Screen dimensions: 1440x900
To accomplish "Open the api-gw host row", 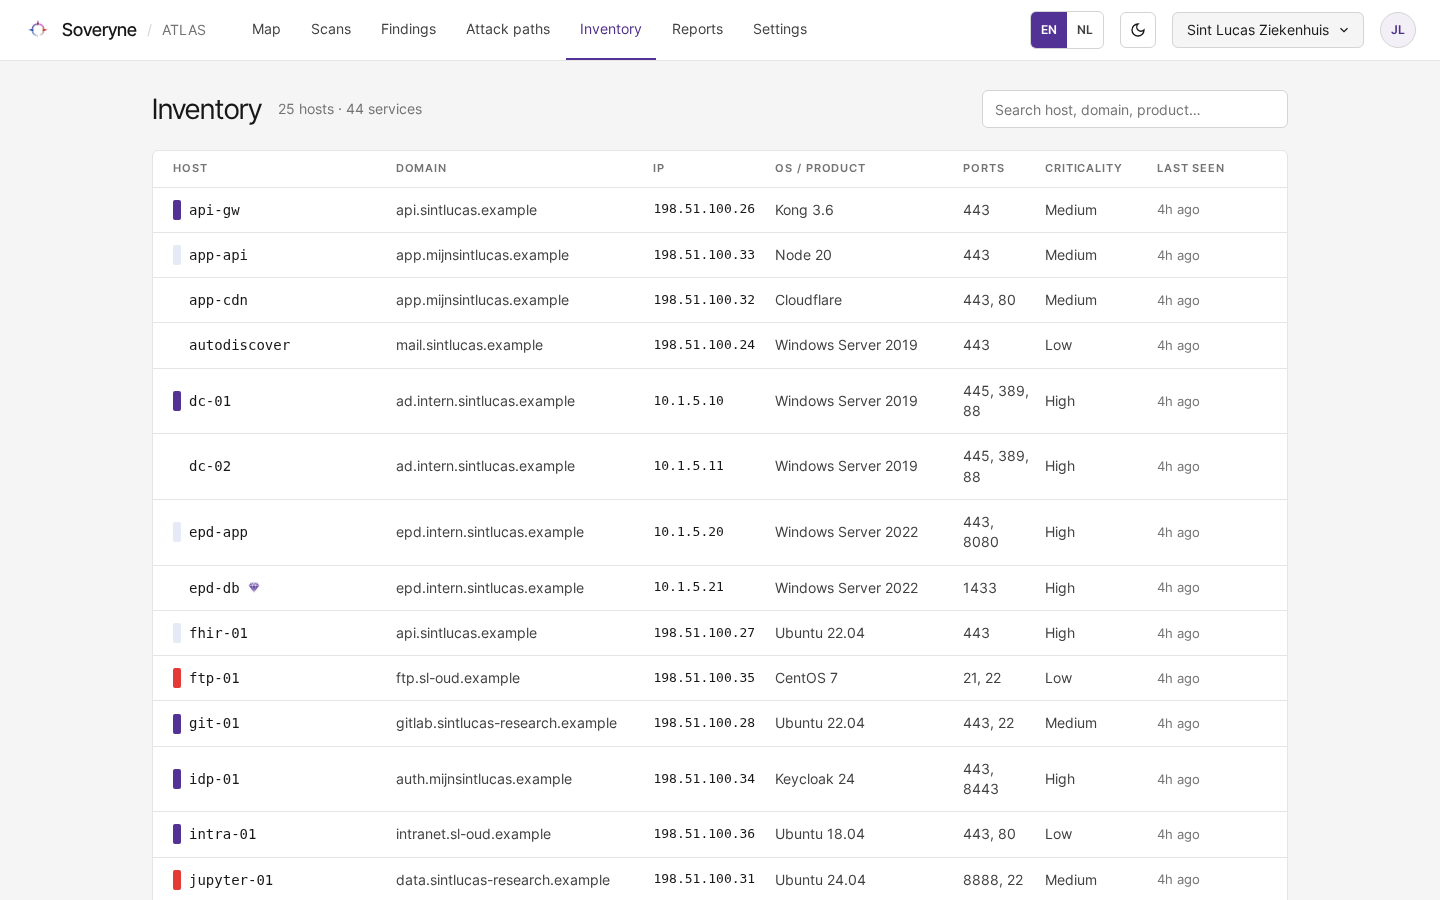I will (720, 210).
